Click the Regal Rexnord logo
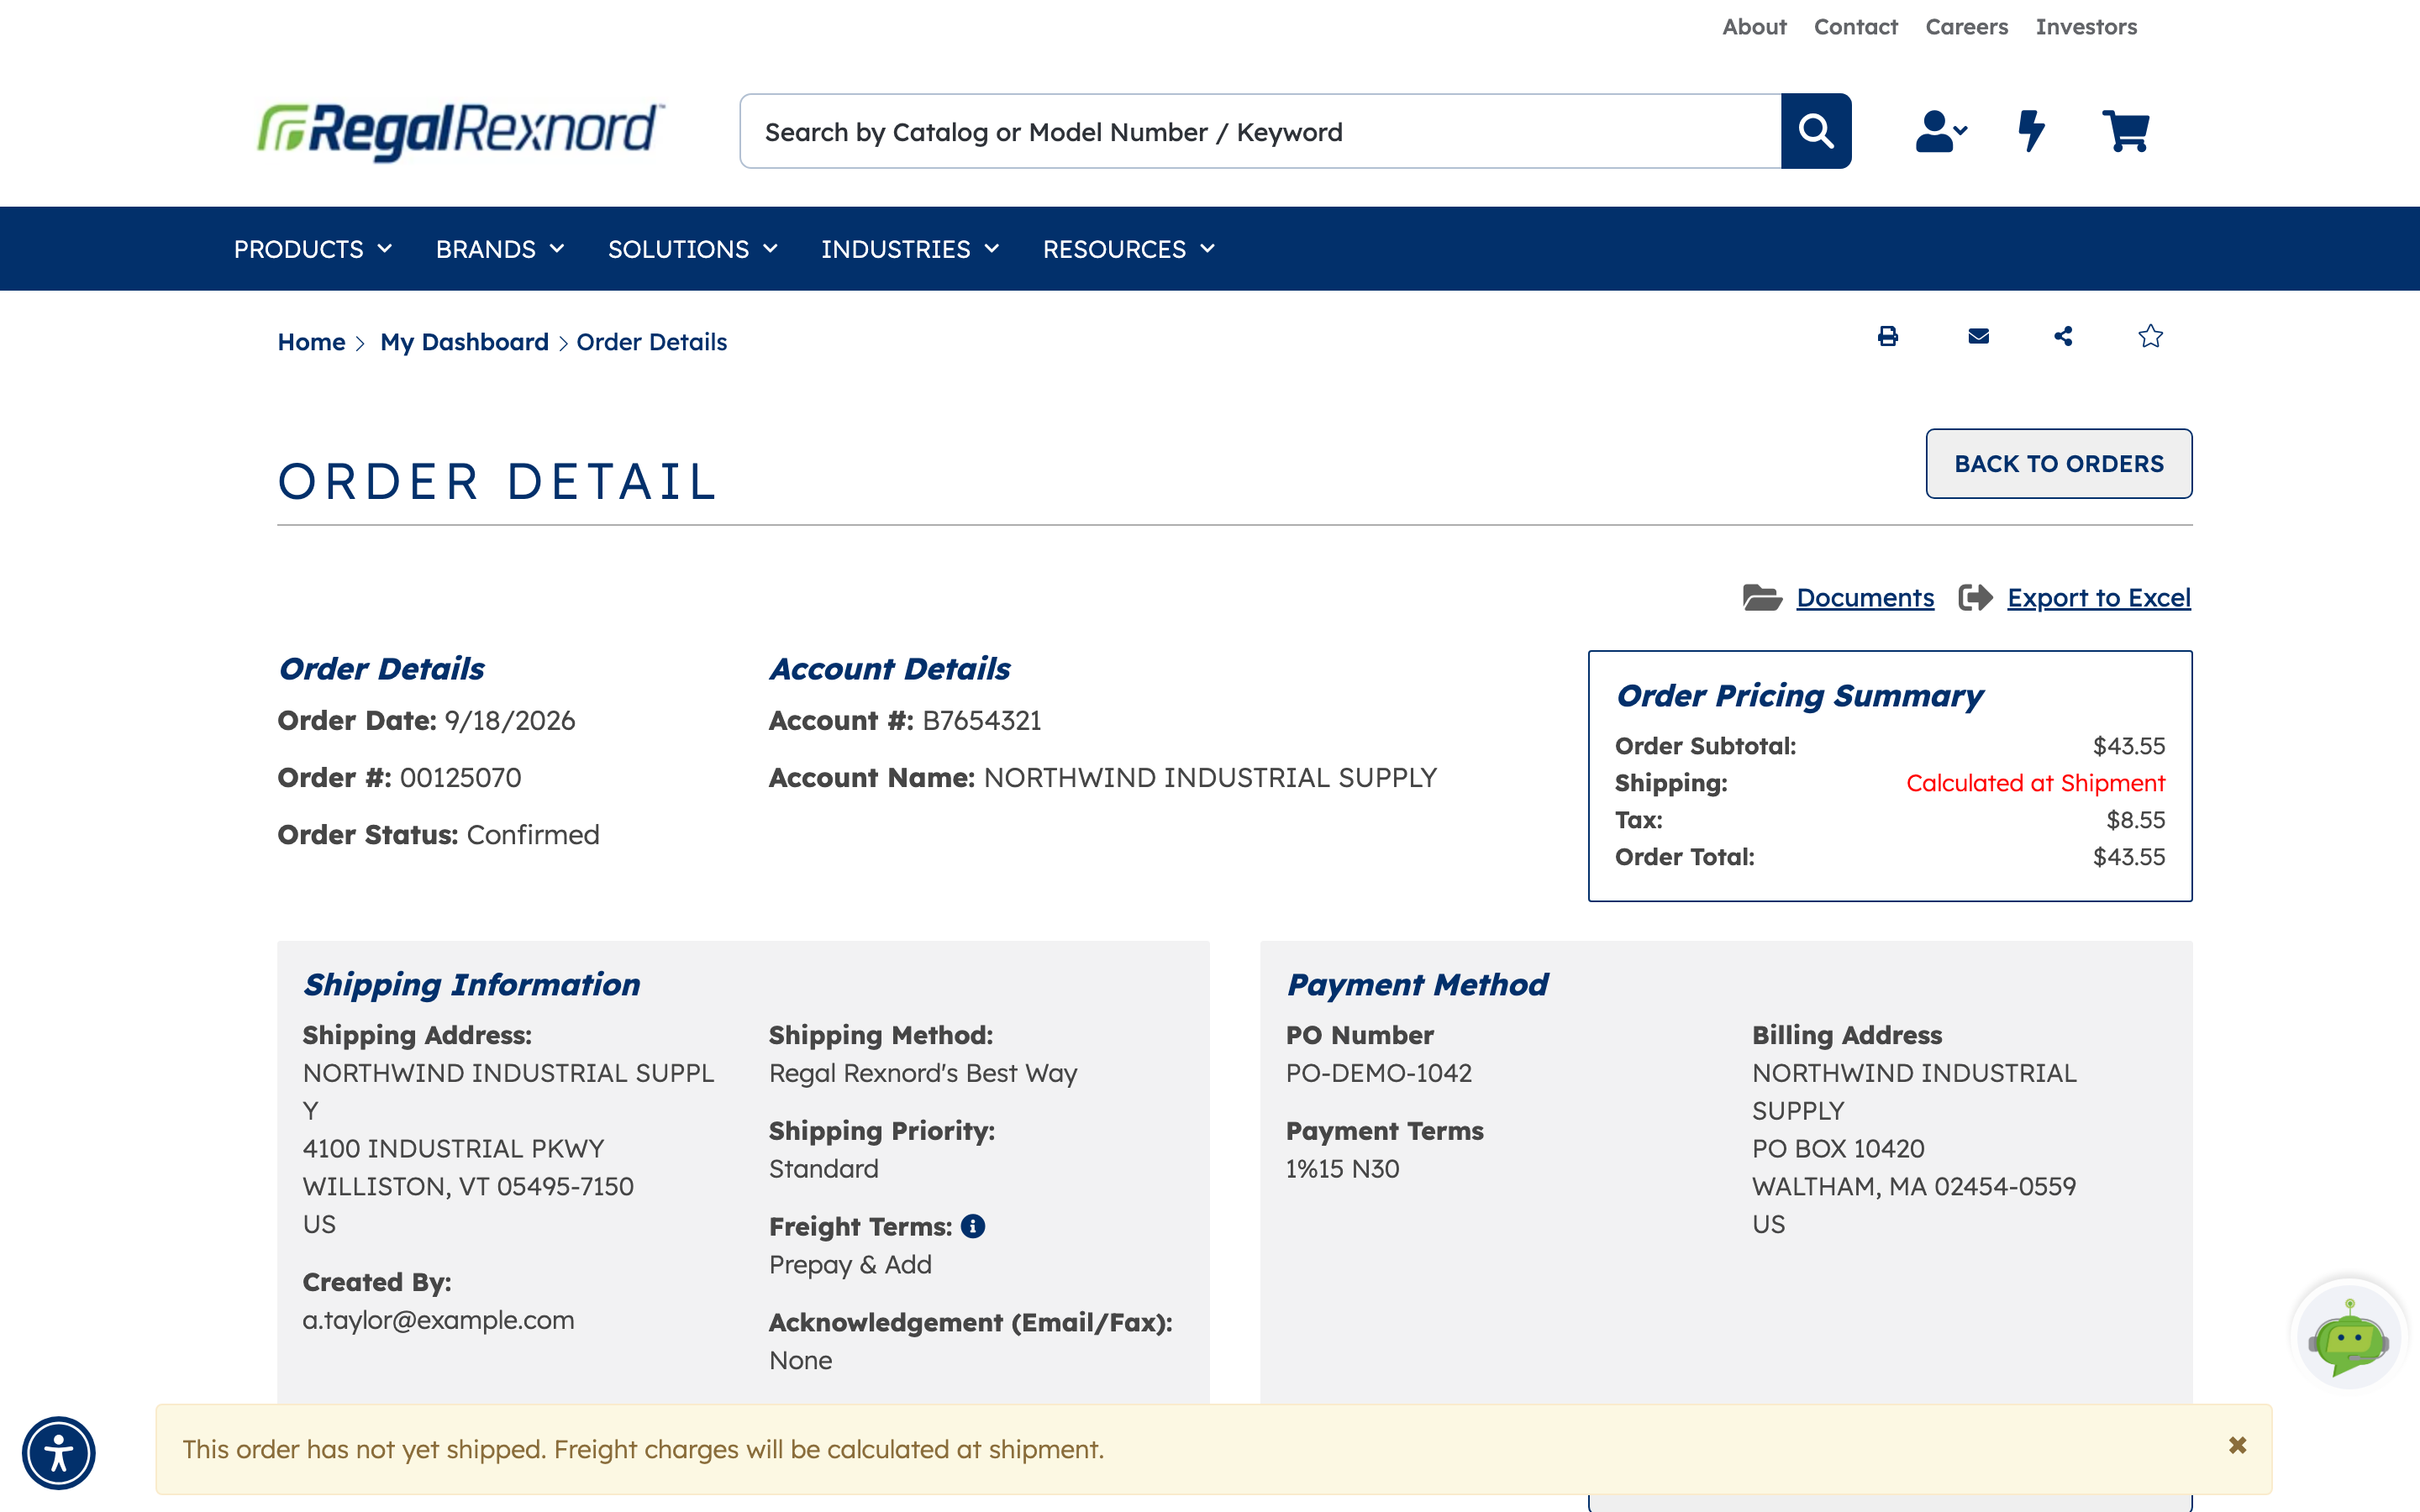The image size is (2420, 1512). pyautogui.click(x=460, y=131)
